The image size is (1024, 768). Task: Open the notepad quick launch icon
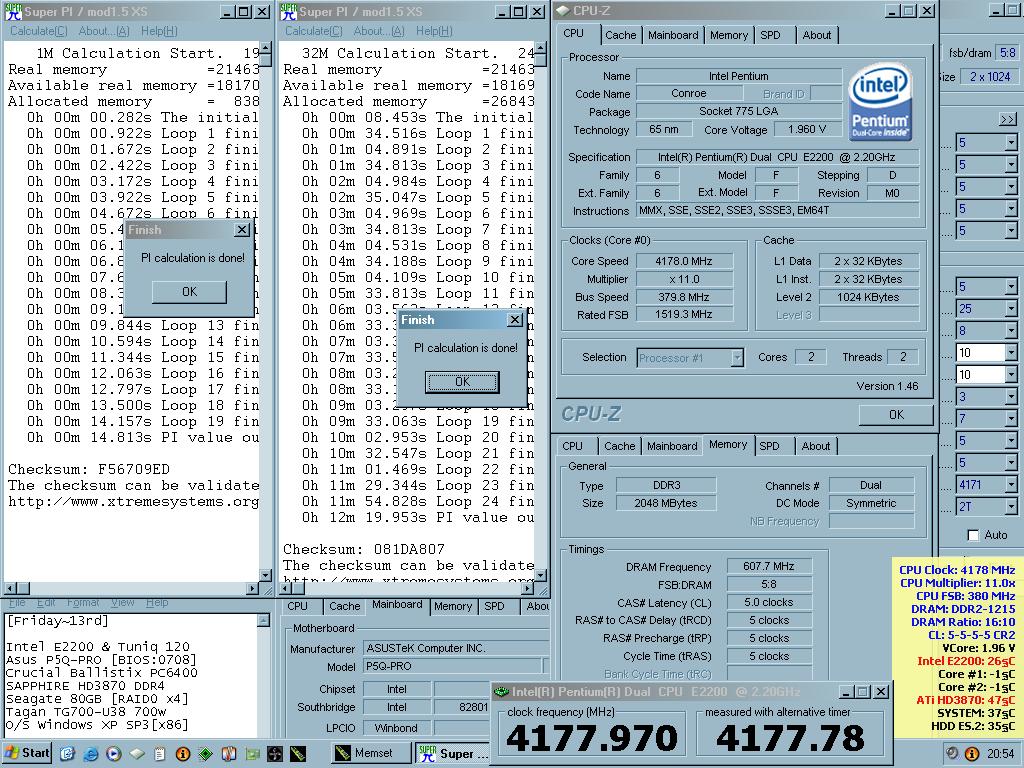[159, 754]
